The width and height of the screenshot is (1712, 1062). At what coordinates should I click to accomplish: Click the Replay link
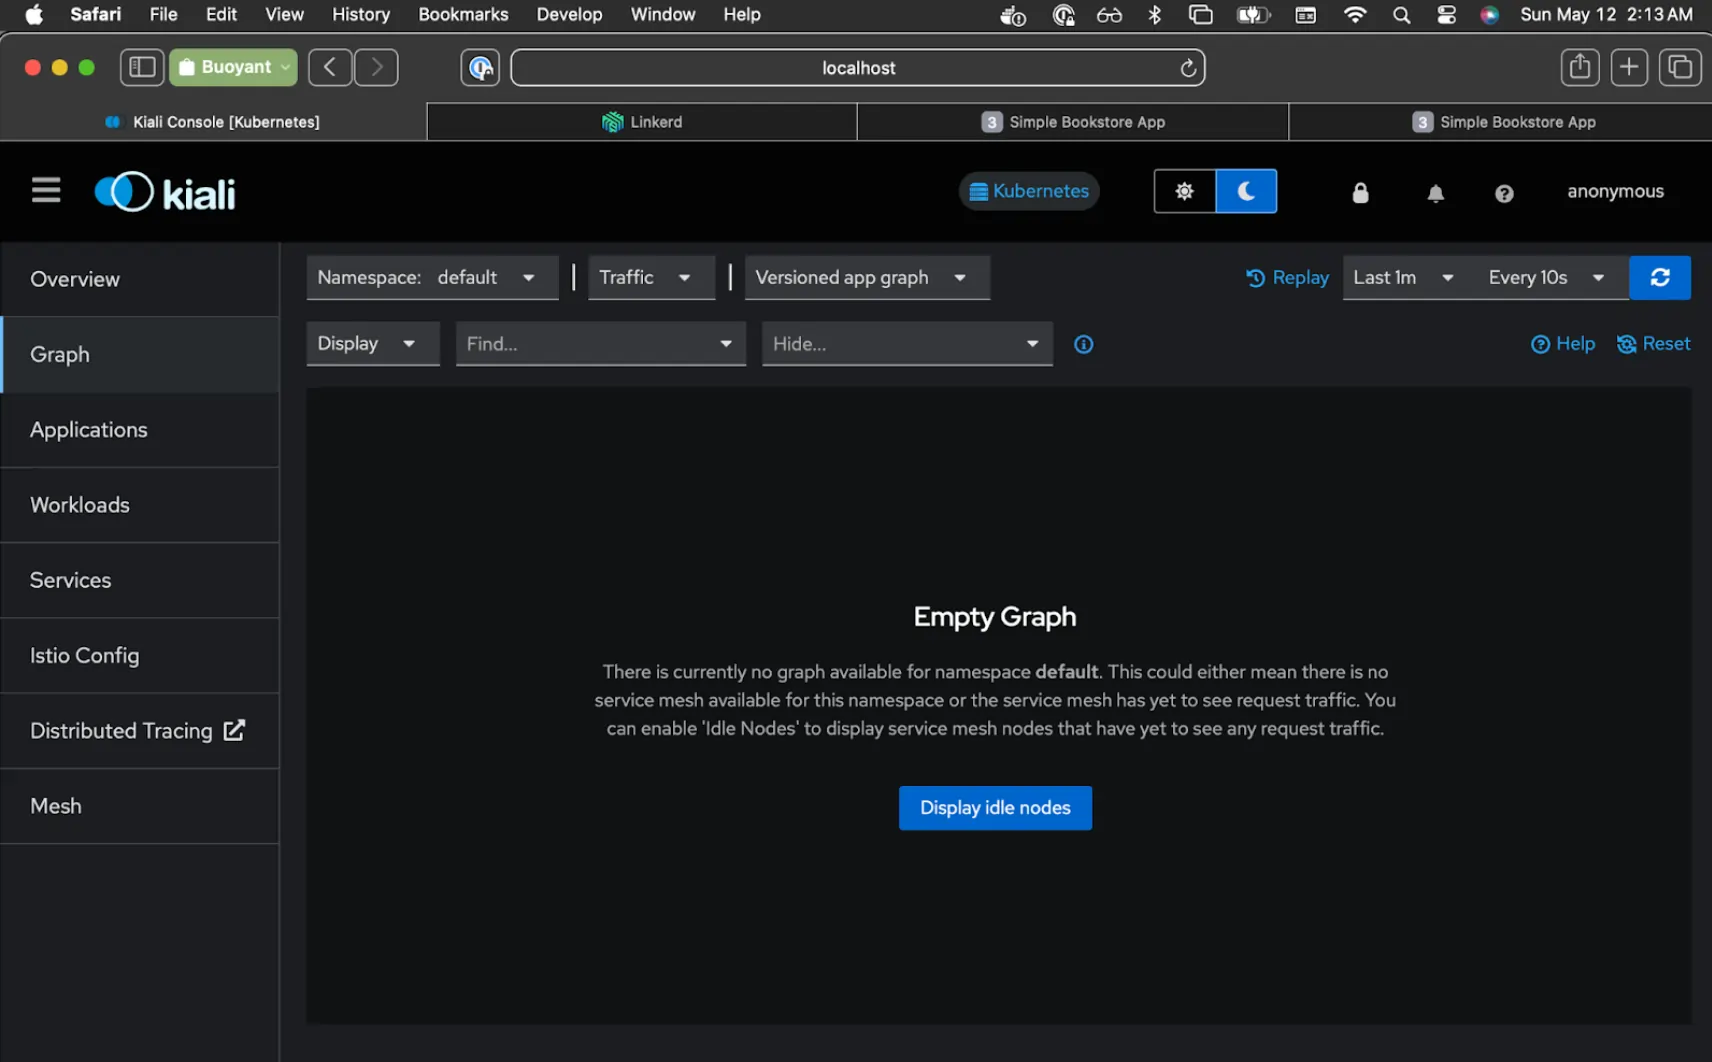point(1287,277)
